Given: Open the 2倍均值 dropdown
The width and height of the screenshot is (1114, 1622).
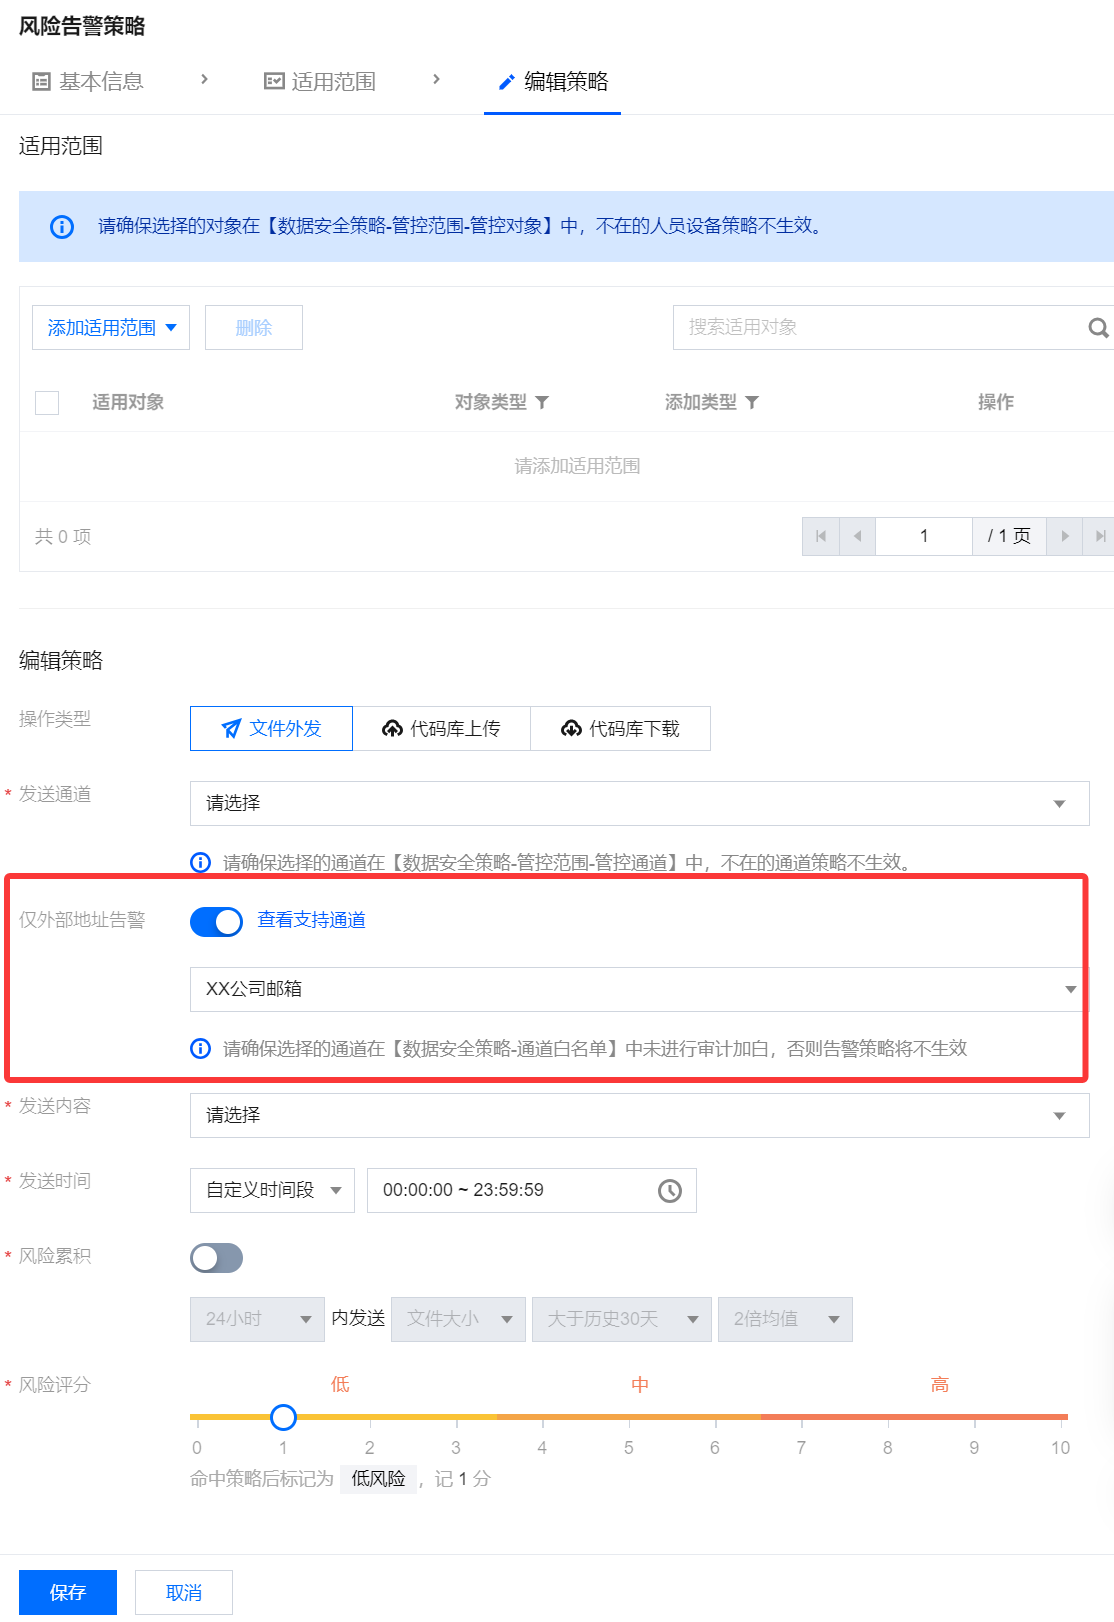Looking at the screenshot, I should (x=785, y=1319).
